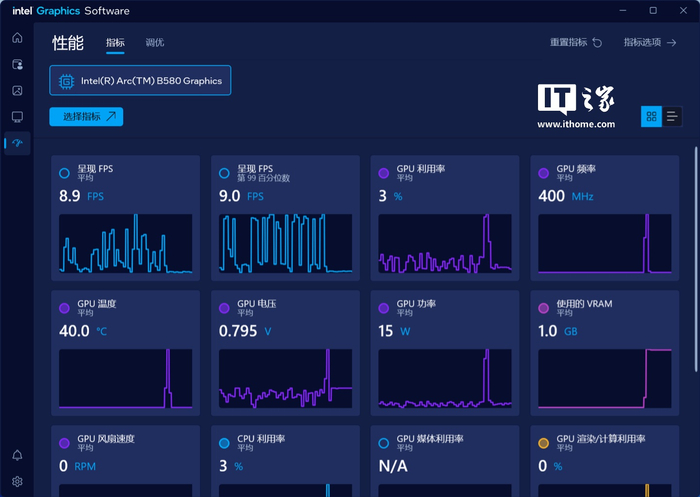Click the vertical scrollbar on the right
Image resolution: width=700 pixels, height=497 pixels.
[696, 250]
